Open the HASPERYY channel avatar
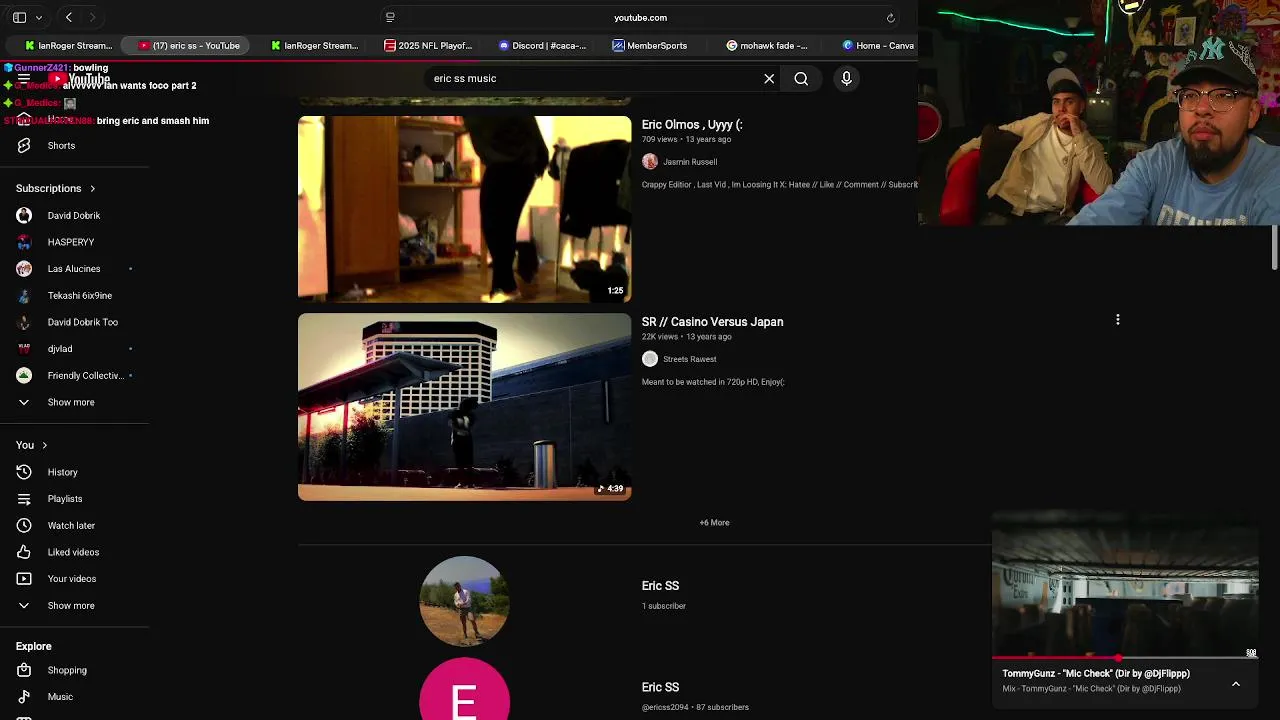This screenshot has height=720, width=1280. click(24, 242)
